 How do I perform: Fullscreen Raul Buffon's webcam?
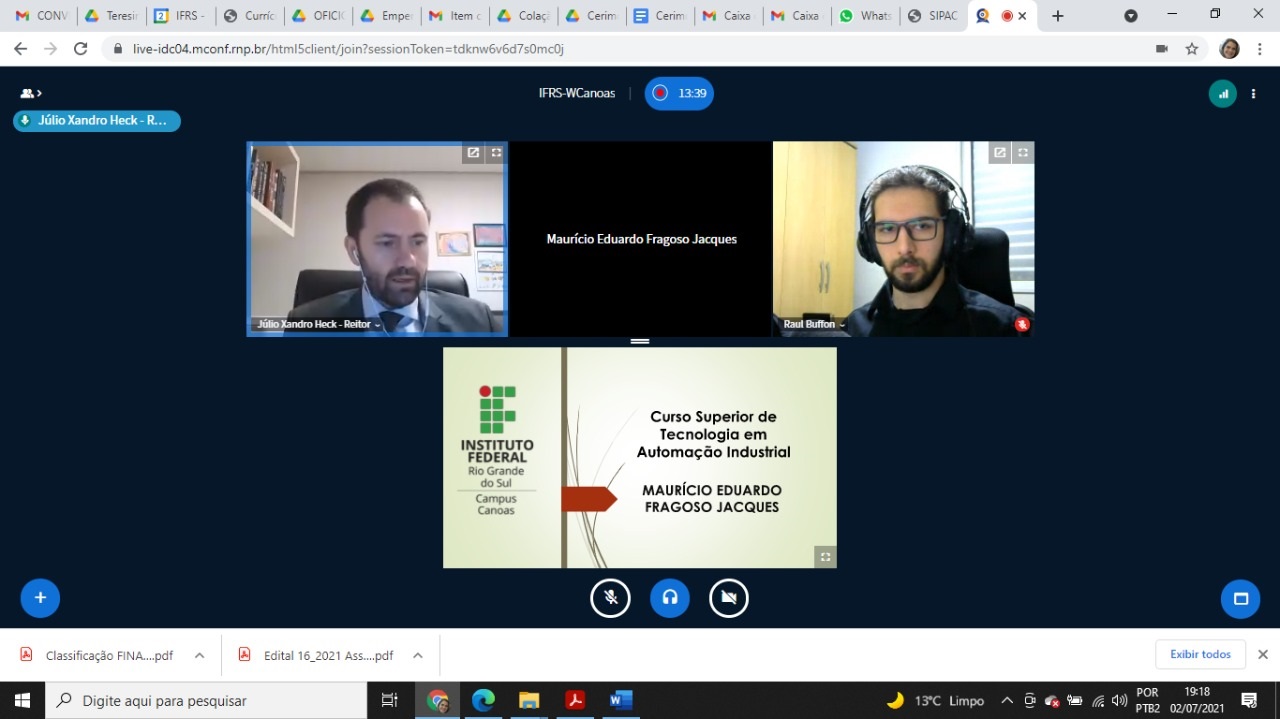[x=1022, y=153]
